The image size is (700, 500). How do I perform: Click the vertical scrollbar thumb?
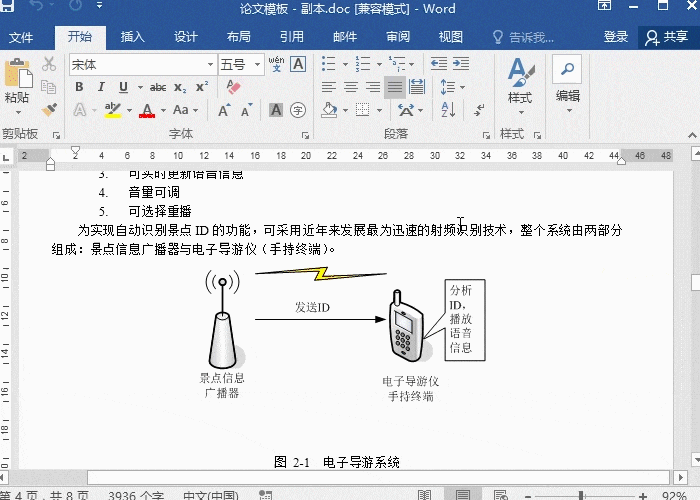pyautogui.click(x=696, y=283)
